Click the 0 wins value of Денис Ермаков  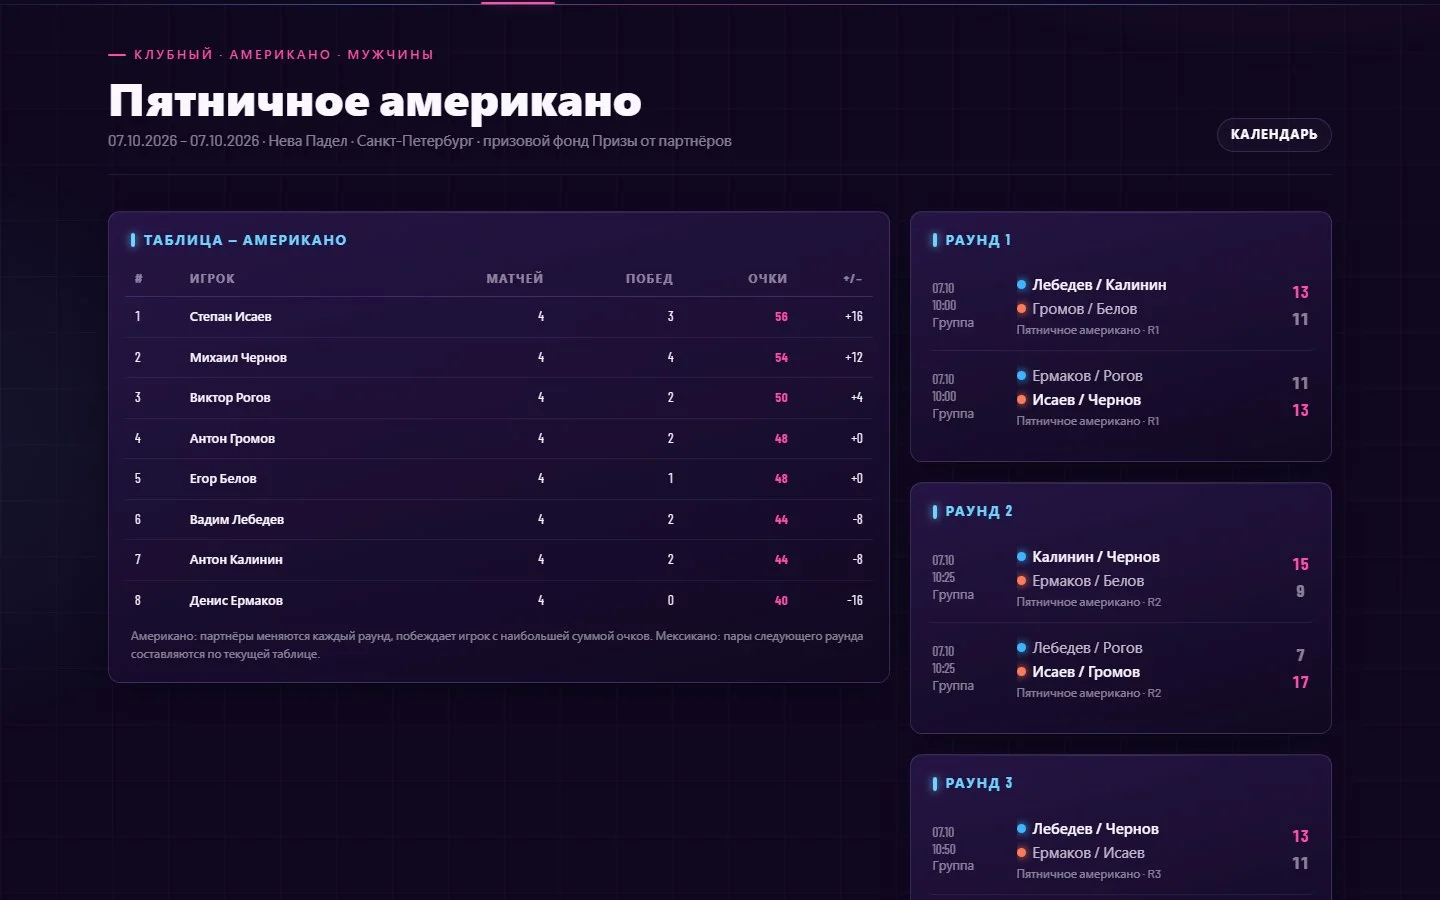coord(670,601)
